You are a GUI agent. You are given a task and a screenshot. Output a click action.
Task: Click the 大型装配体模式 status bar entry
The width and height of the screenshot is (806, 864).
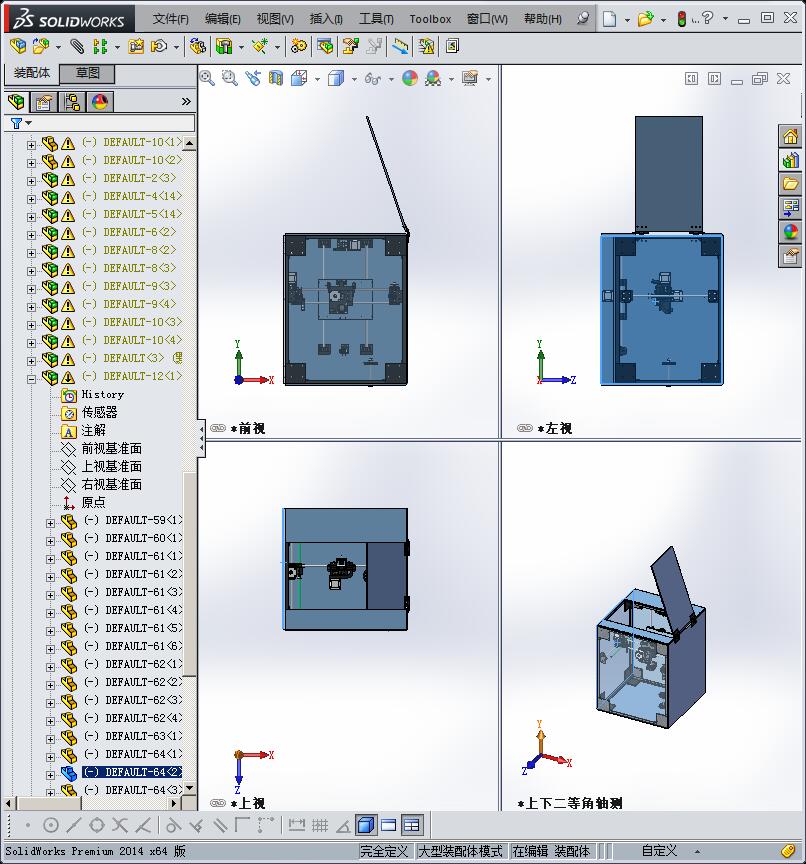point(460,851)
